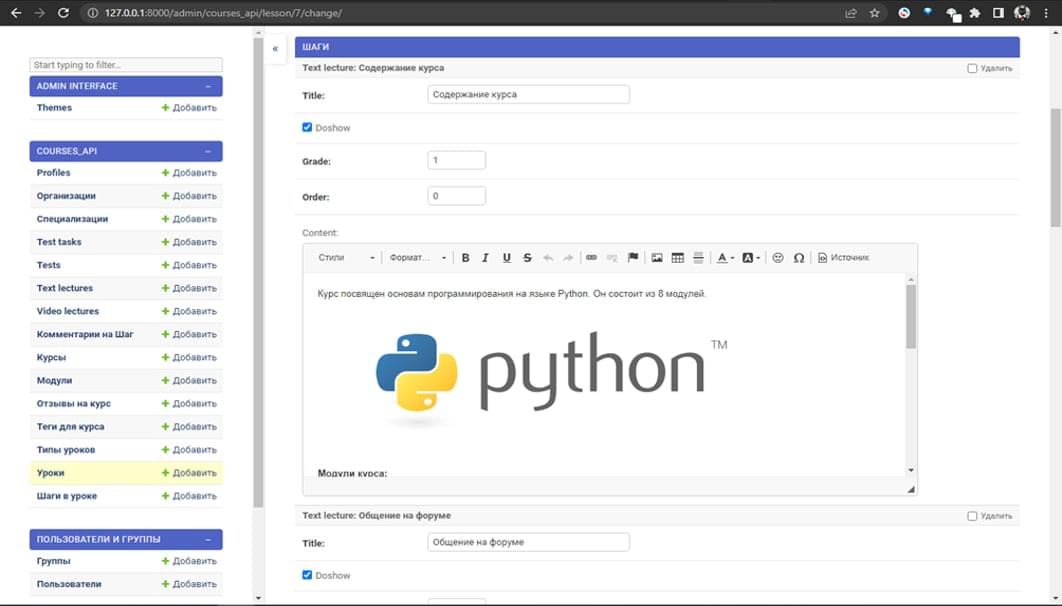Uncheck Doshow for Содержание курса lecture
The width and height of the screenshot is (1062, 606).
point(307,128)
